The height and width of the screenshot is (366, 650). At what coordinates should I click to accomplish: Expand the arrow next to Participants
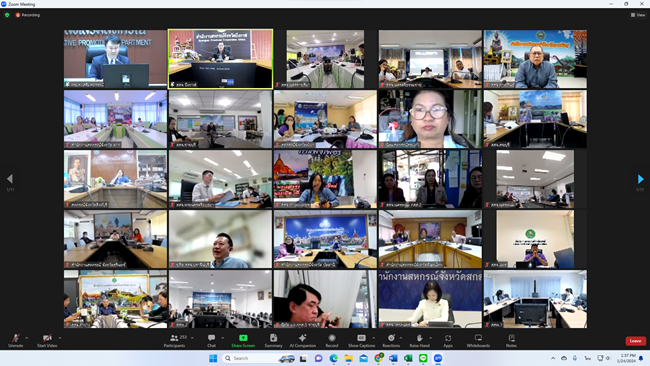click(192, 338)
